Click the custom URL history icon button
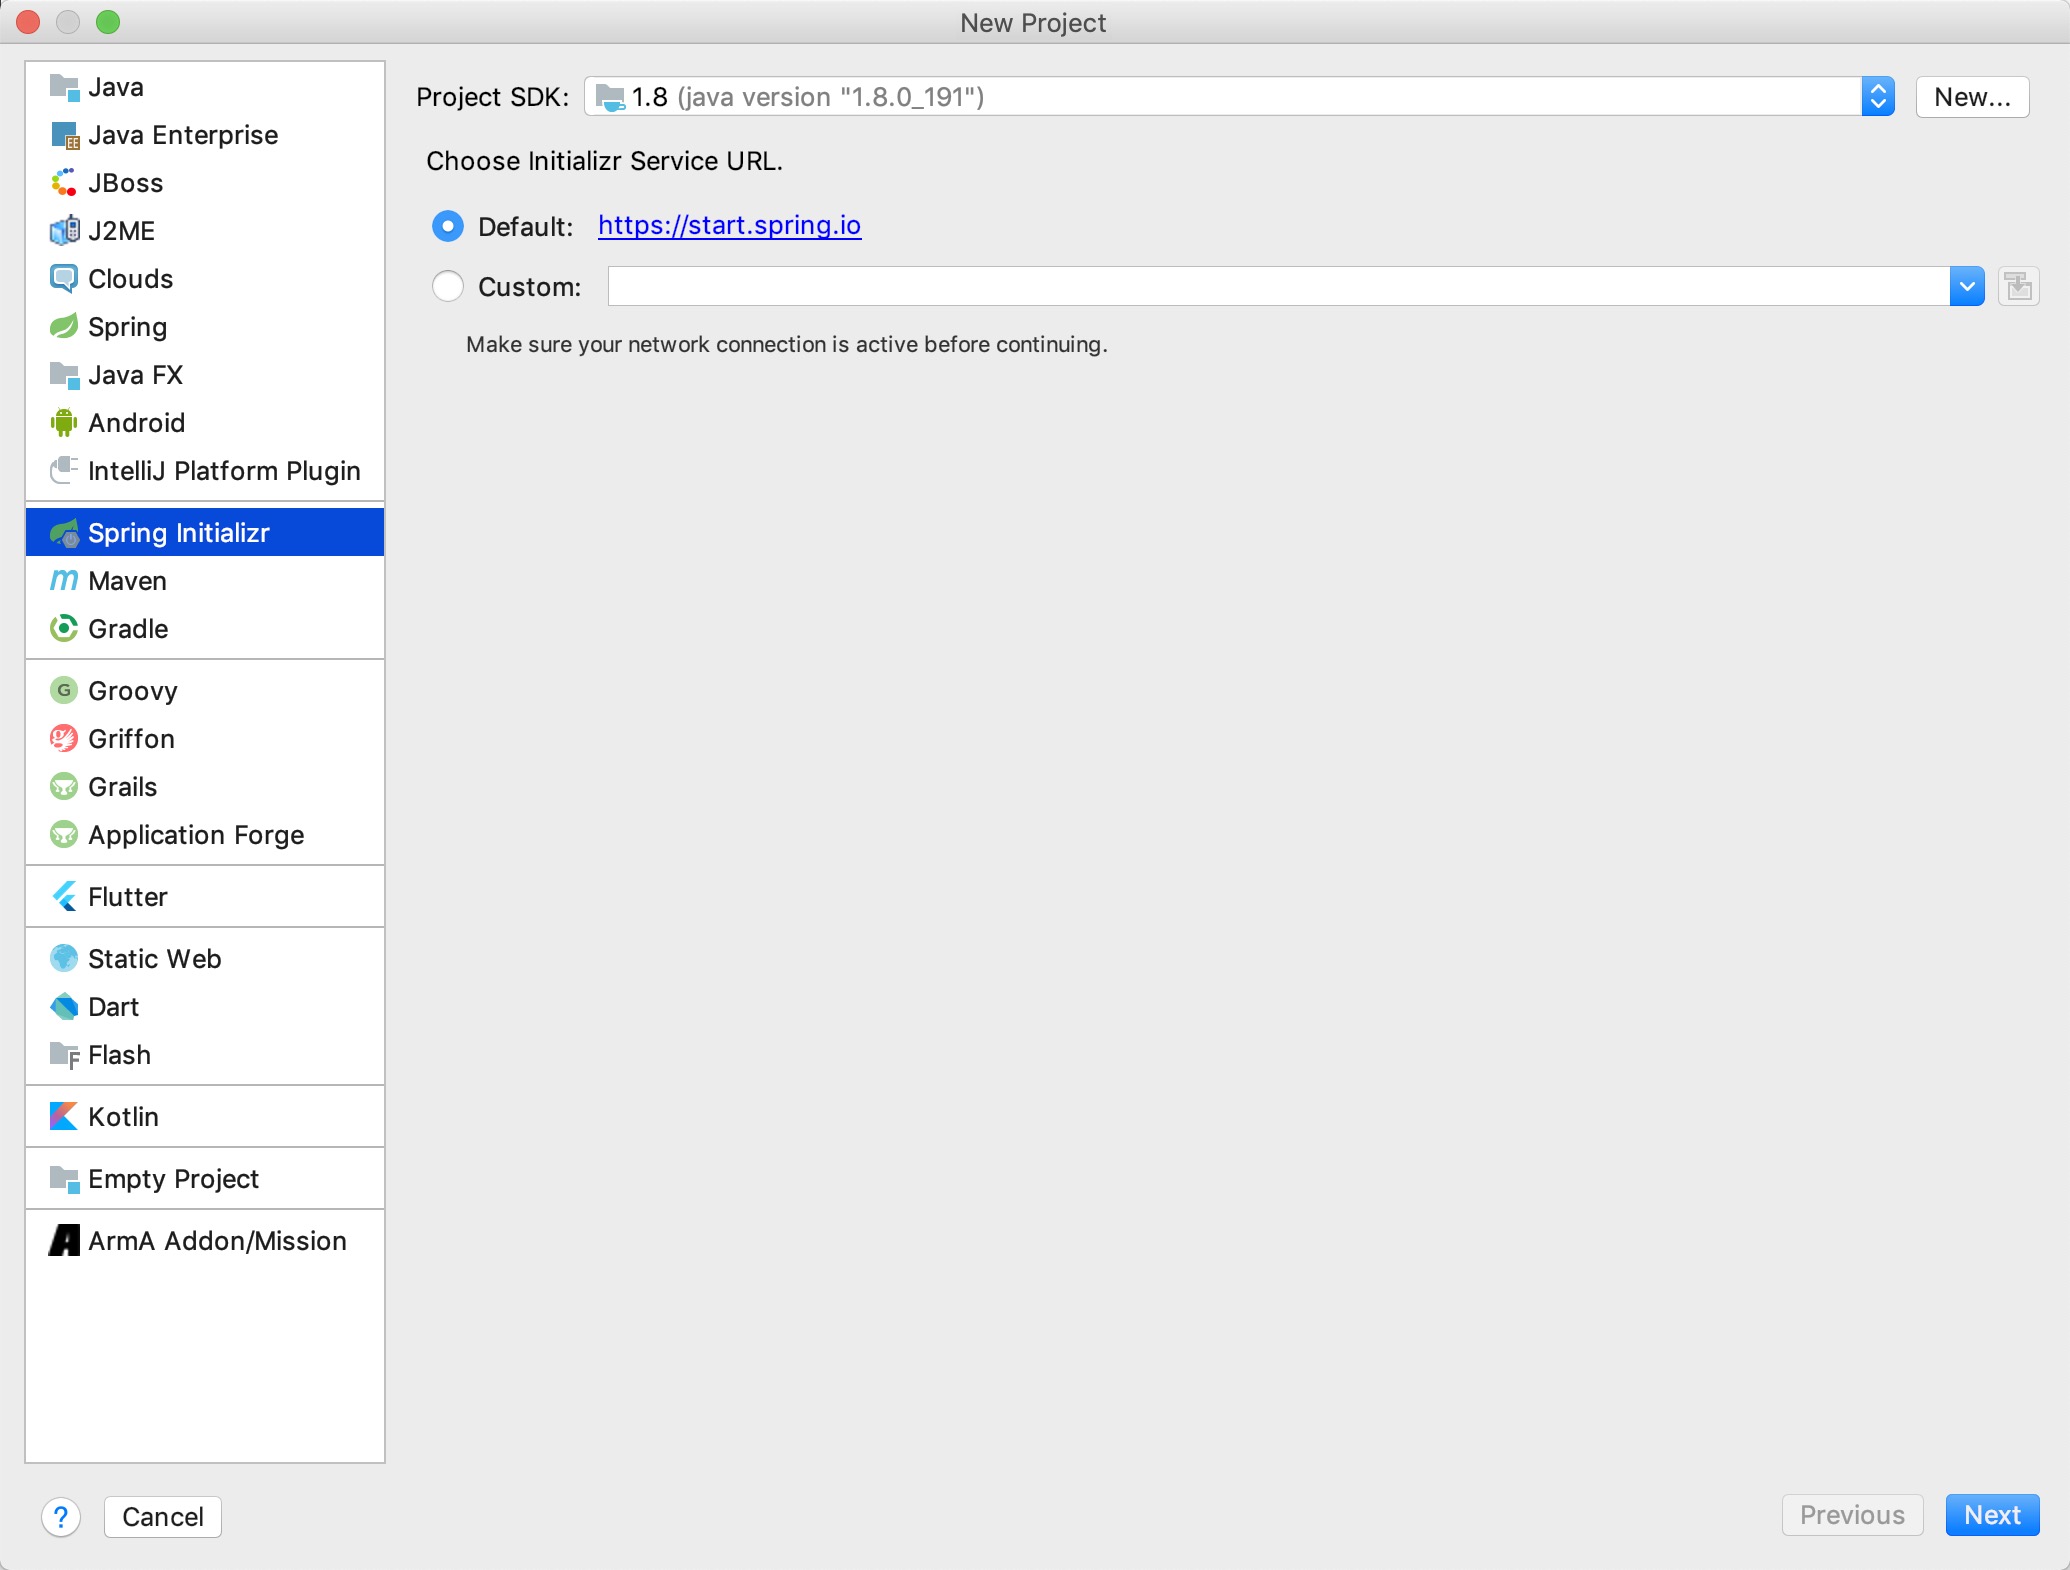2070x1570 pixels. [x=2018, y=287]
